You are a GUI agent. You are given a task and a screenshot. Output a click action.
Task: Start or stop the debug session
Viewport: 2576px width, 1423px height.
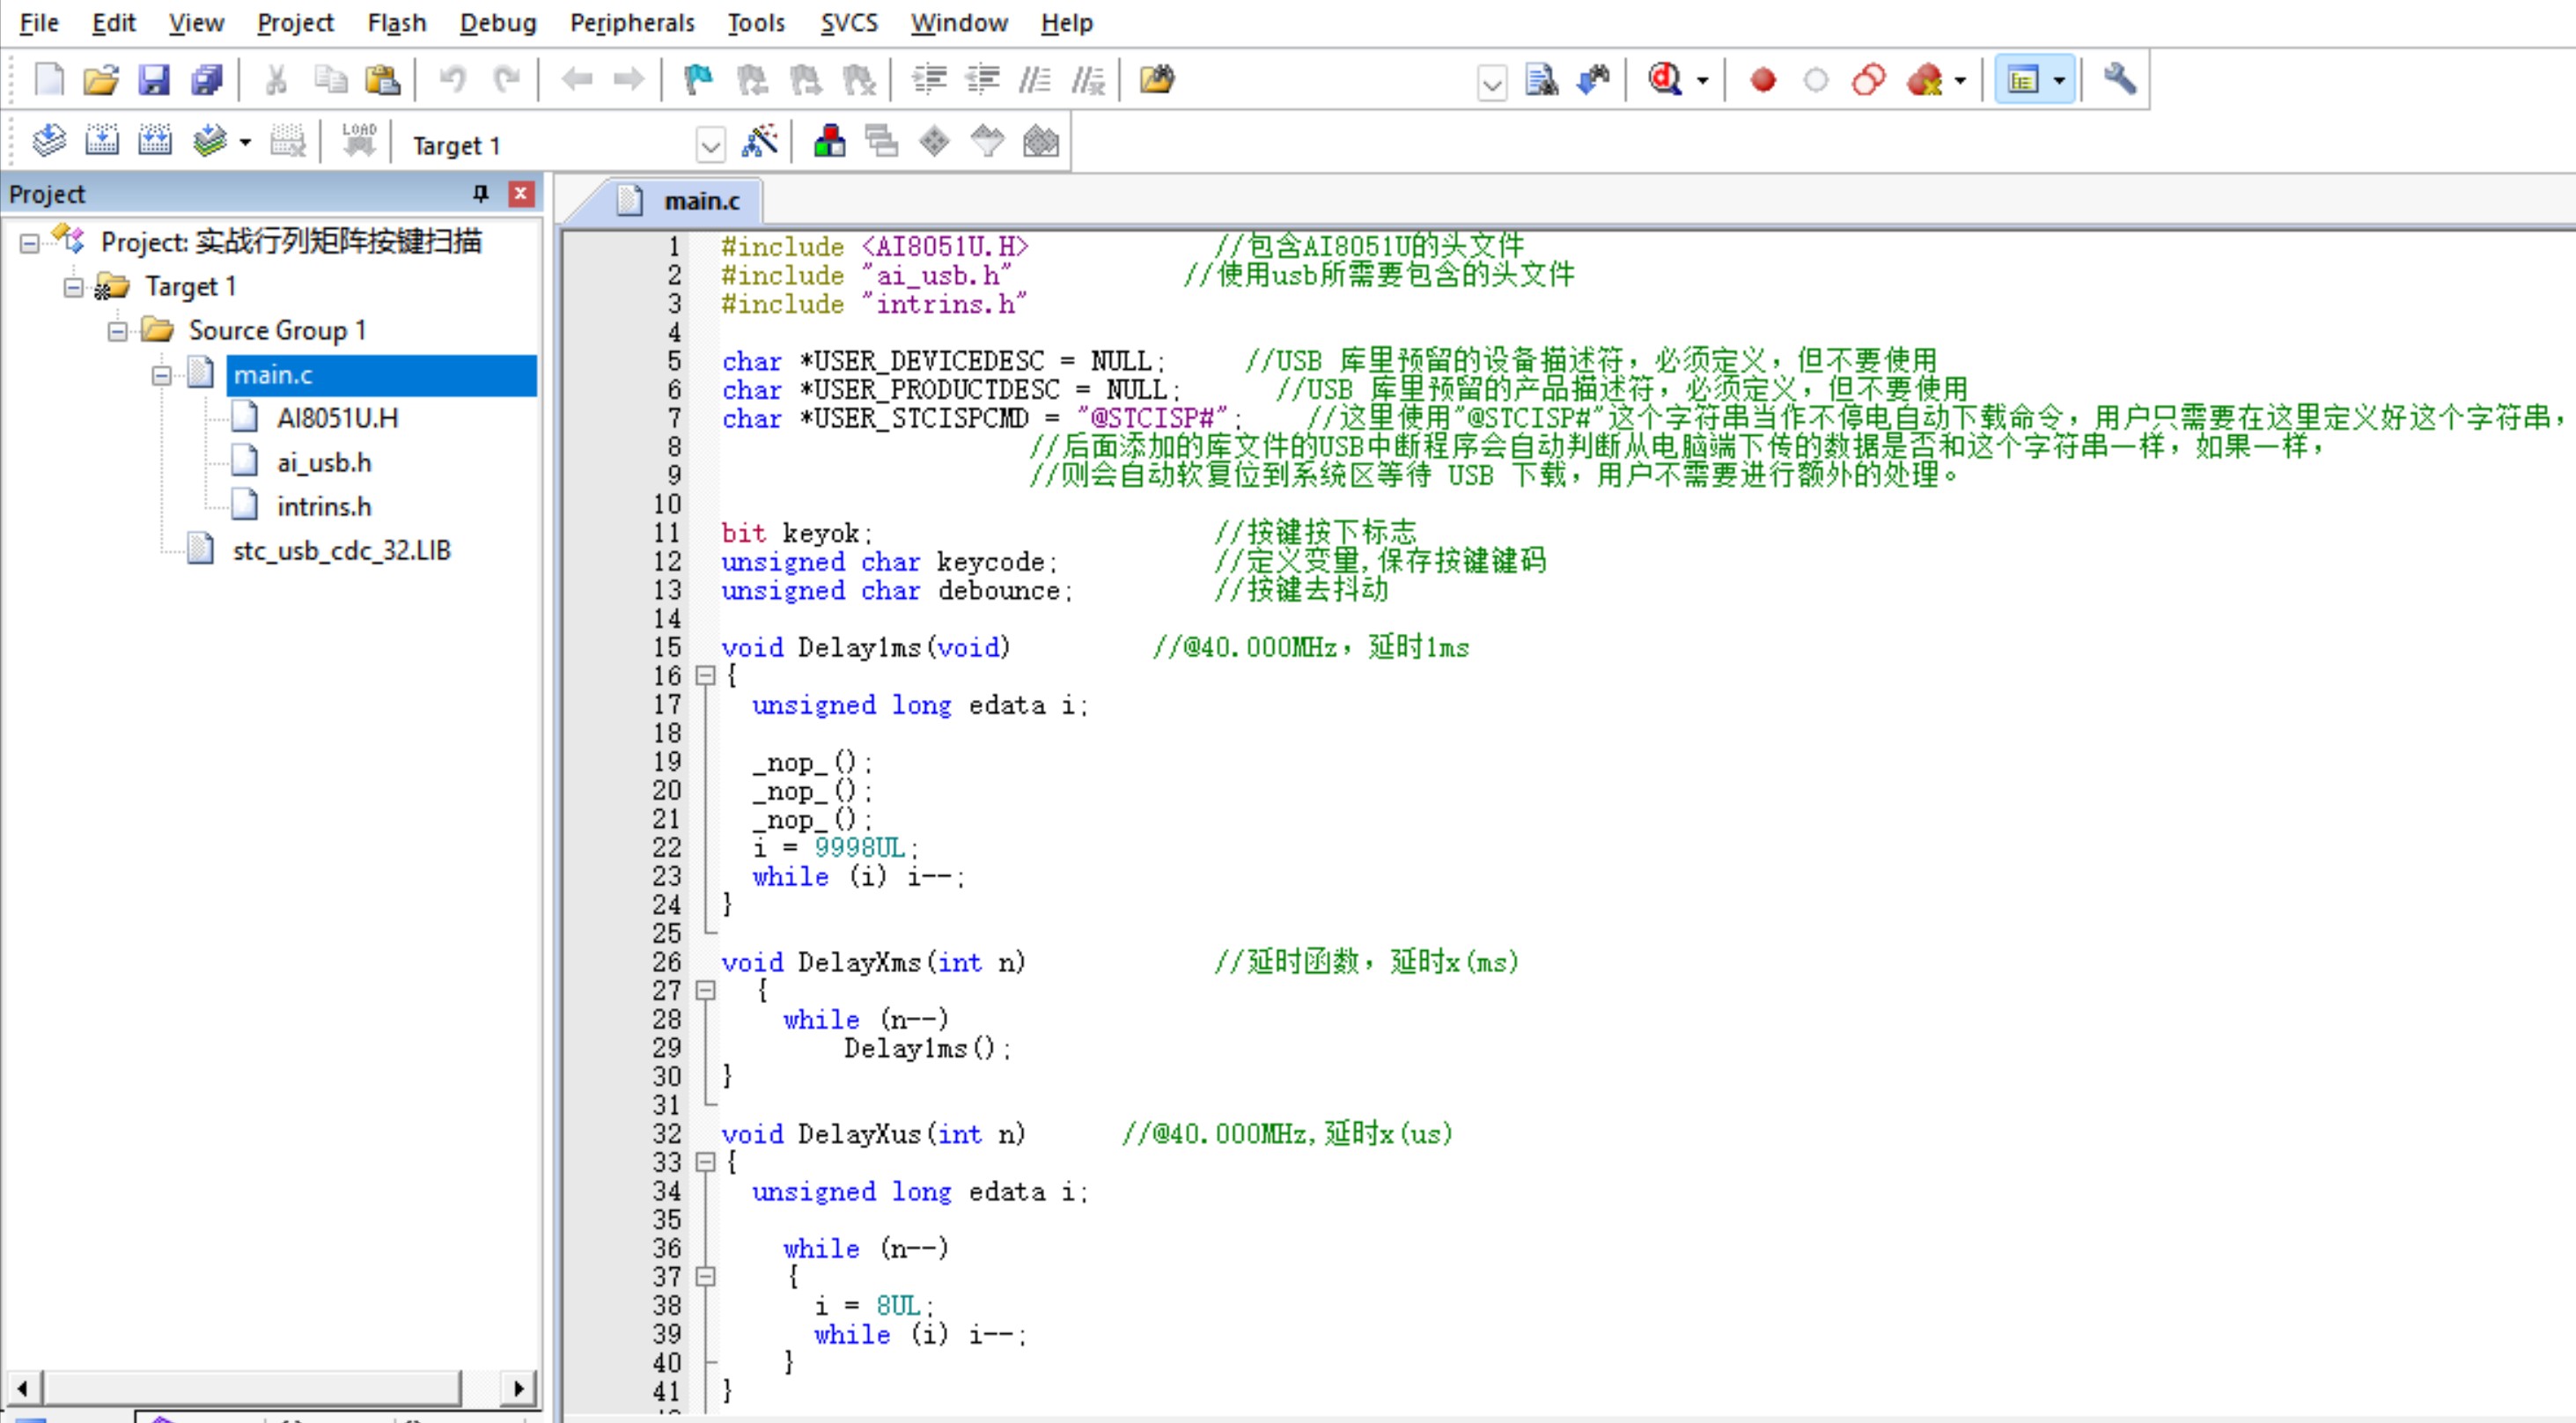coord(1665,79)
